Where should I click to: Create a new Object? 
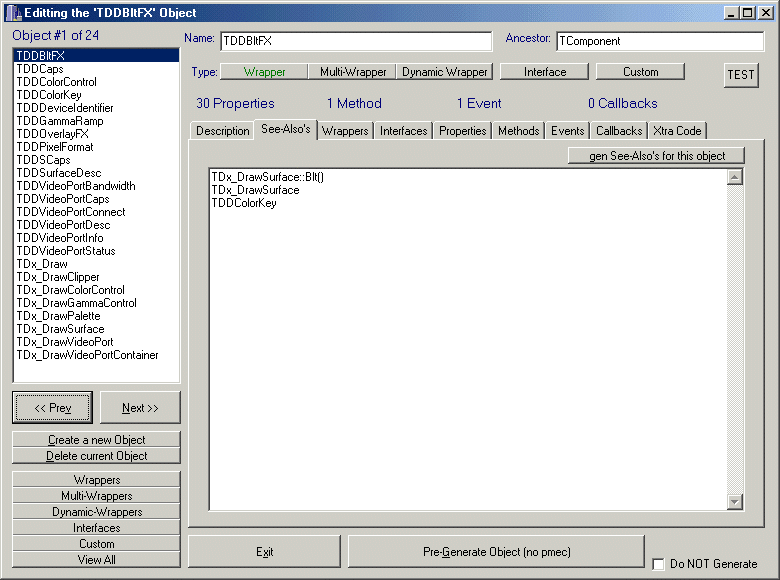(x=96, y=440)
